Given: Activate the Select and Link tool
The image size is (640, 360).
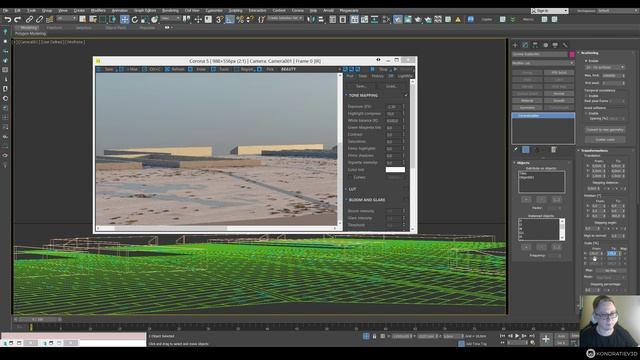Looking at the screenshot, I should pyautogui.click(x=29, y=19).
